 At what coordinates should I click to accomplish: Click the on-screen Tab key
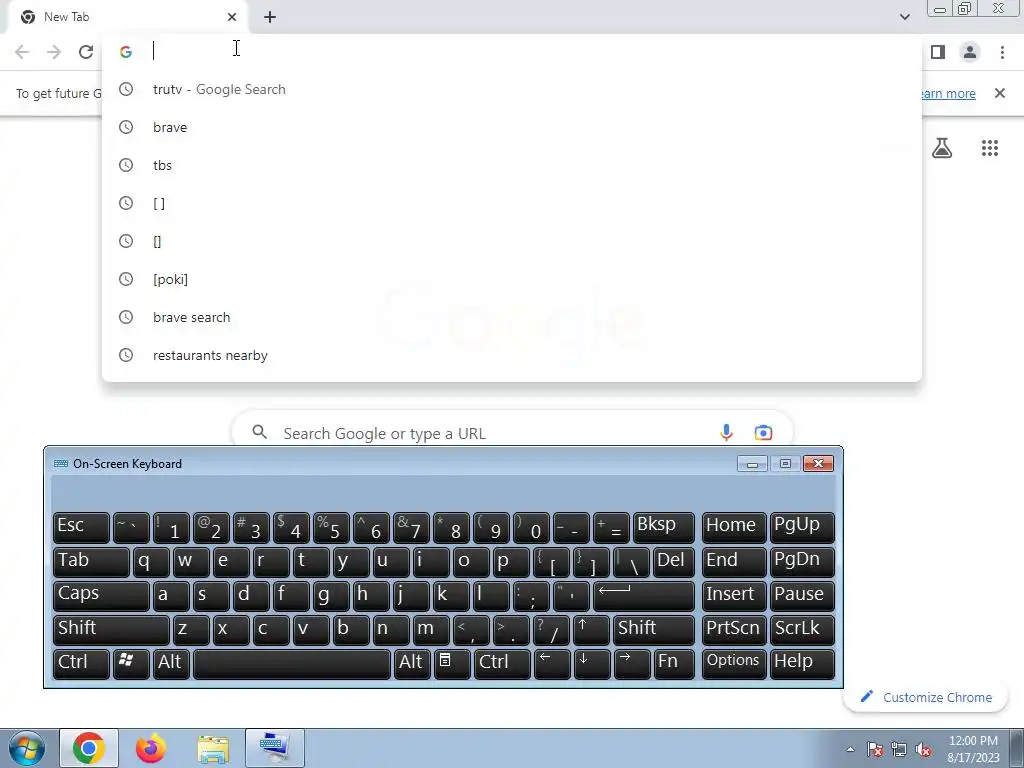coord(91,562)
